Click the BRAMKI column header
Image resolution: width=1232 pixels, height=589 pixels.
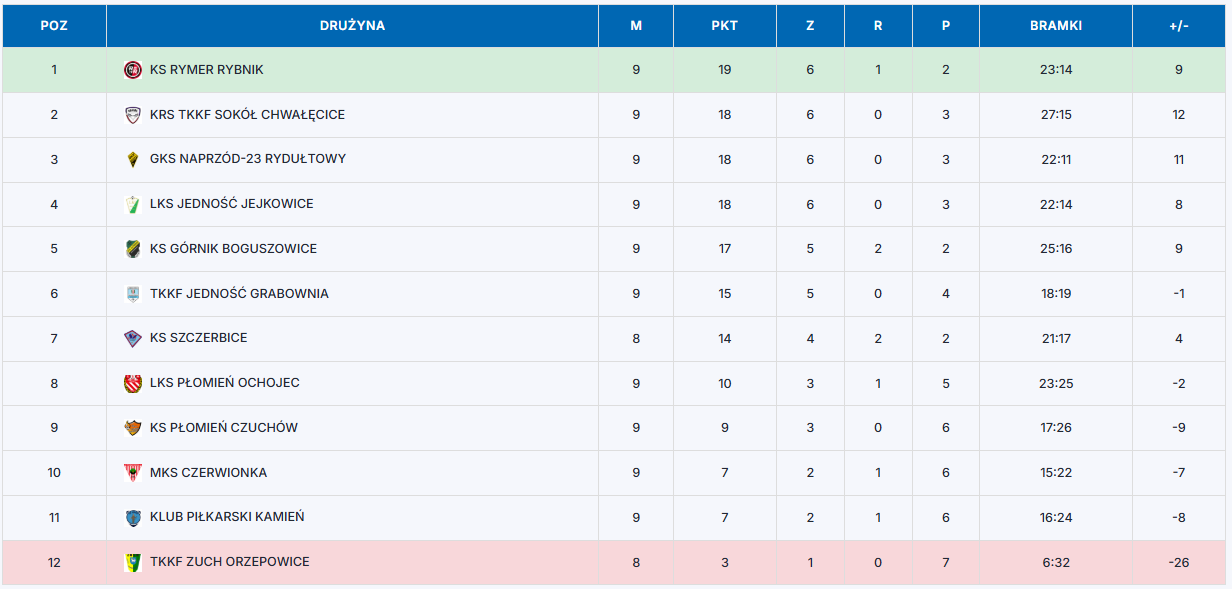pyautogui.click(x=1055, y=26)
